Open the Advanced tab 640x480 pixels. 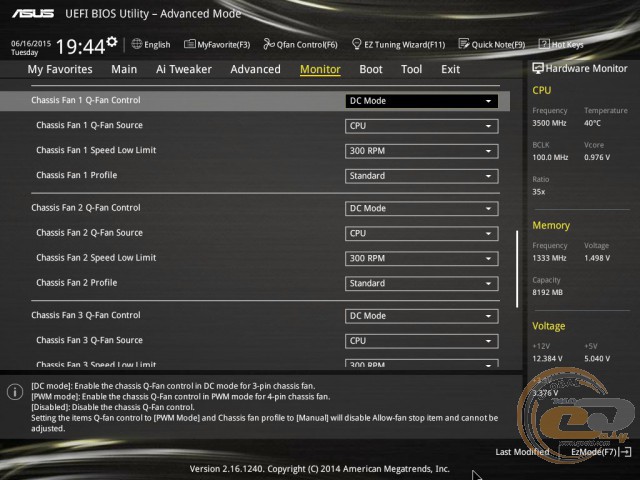[x=256, y=69]
